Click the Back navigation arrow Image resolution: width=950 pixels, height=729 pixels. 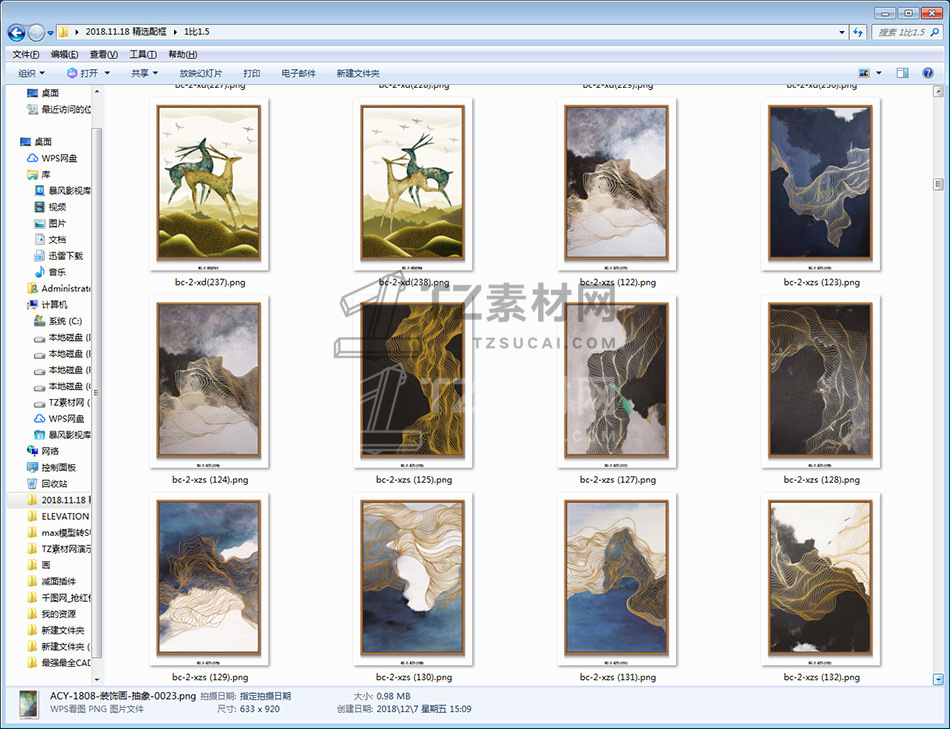click(x=17, y=32)
